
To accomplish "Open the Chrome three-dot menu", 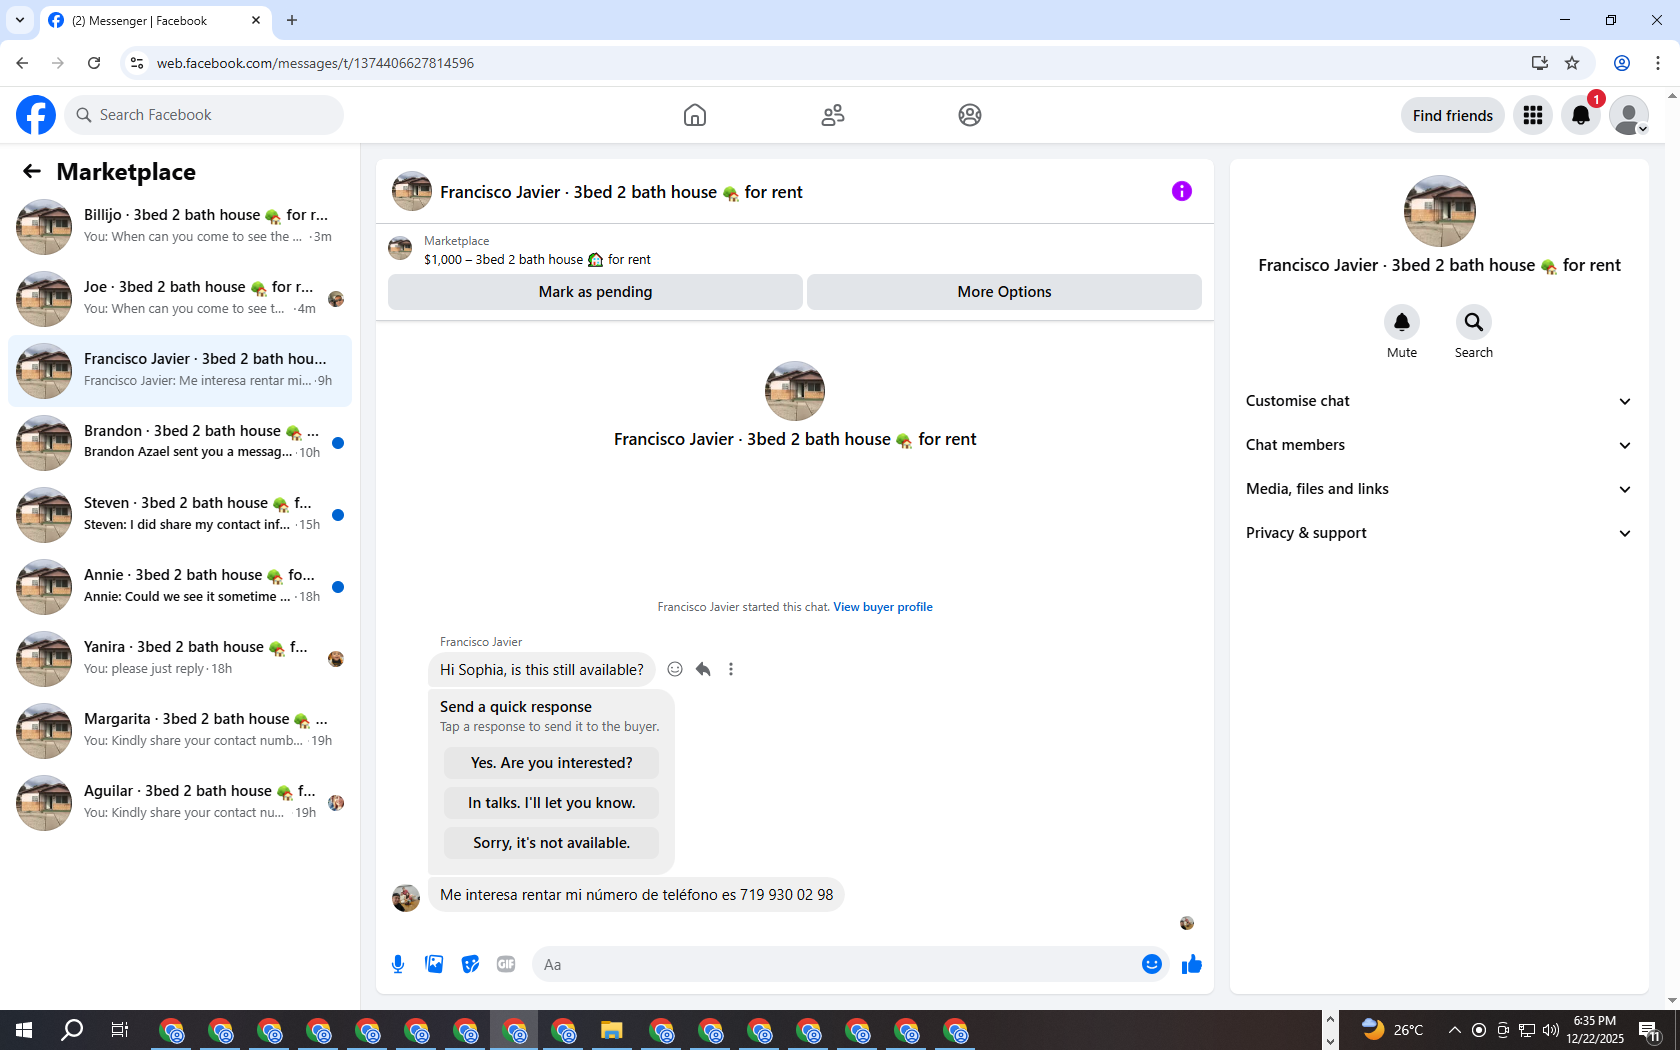I will tap(1658, 63).
